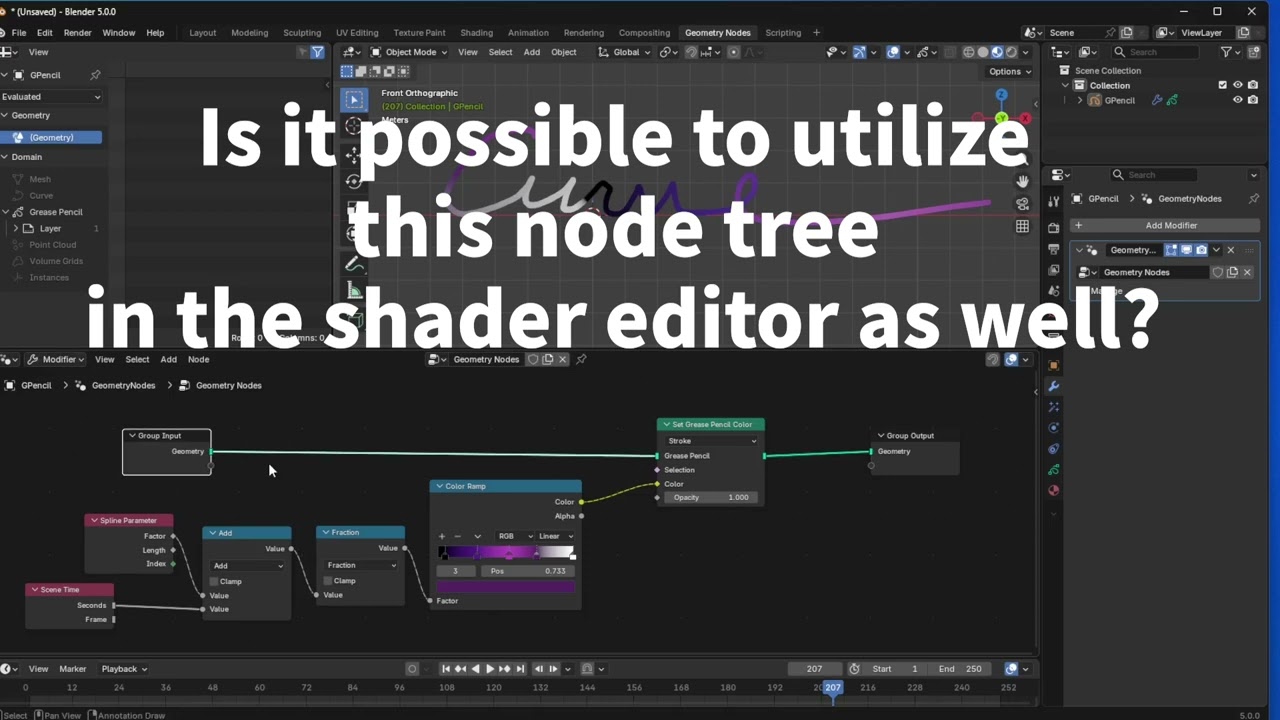Jump to the first frame
Viewport: 1280px width, 720px height.
tap(446, 669)
